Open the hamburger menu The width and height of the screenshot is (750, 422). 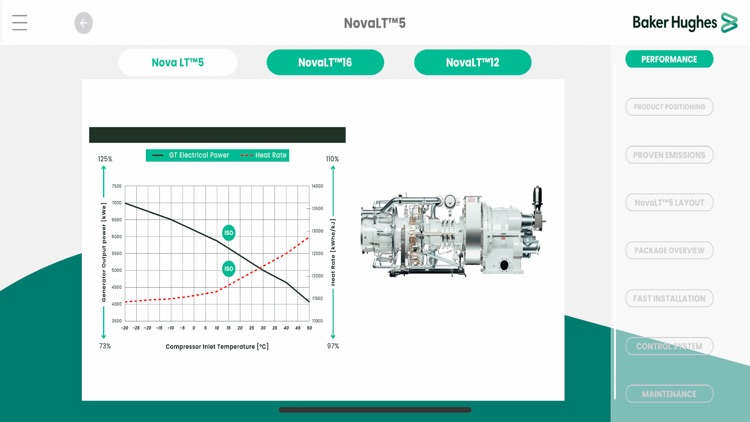[x=20, y=22]
